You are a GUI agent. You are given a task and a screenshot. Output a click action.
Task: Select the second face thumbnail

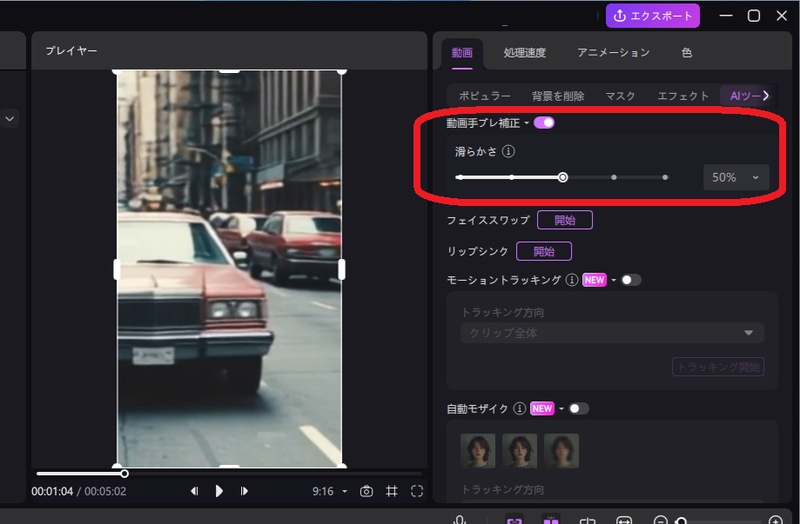tap(519, 451)
